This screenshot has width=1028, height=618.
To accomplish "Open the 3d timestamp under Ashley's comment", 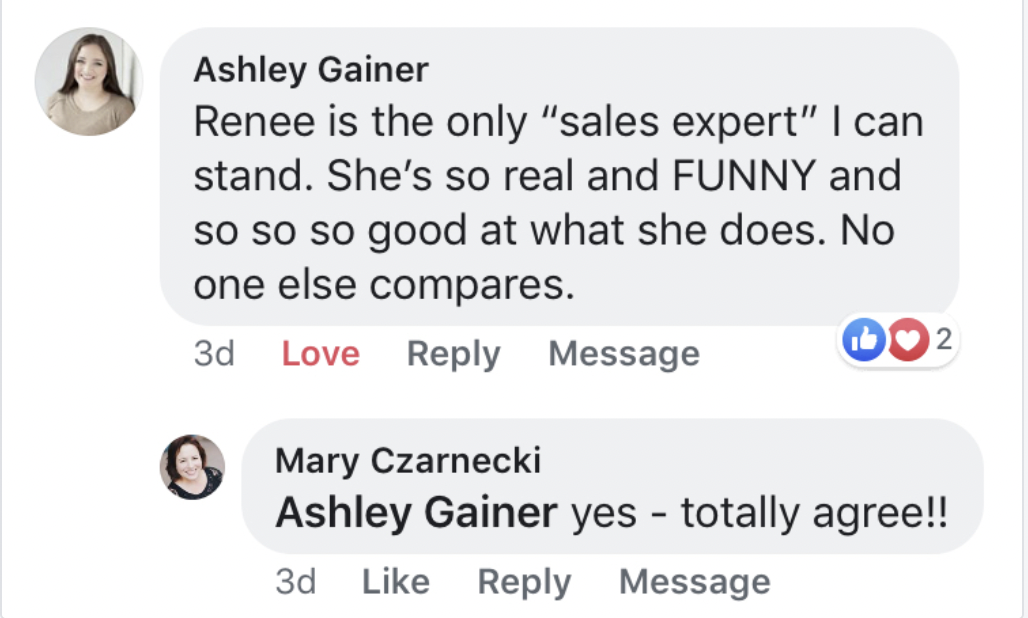I will tap(213, 354).
